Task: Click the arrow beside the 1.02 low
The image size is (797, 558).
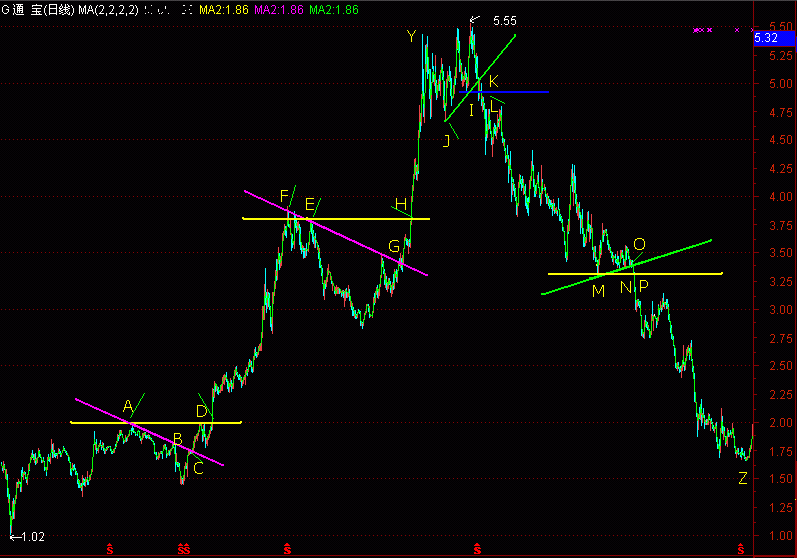Action: [13, 537]
